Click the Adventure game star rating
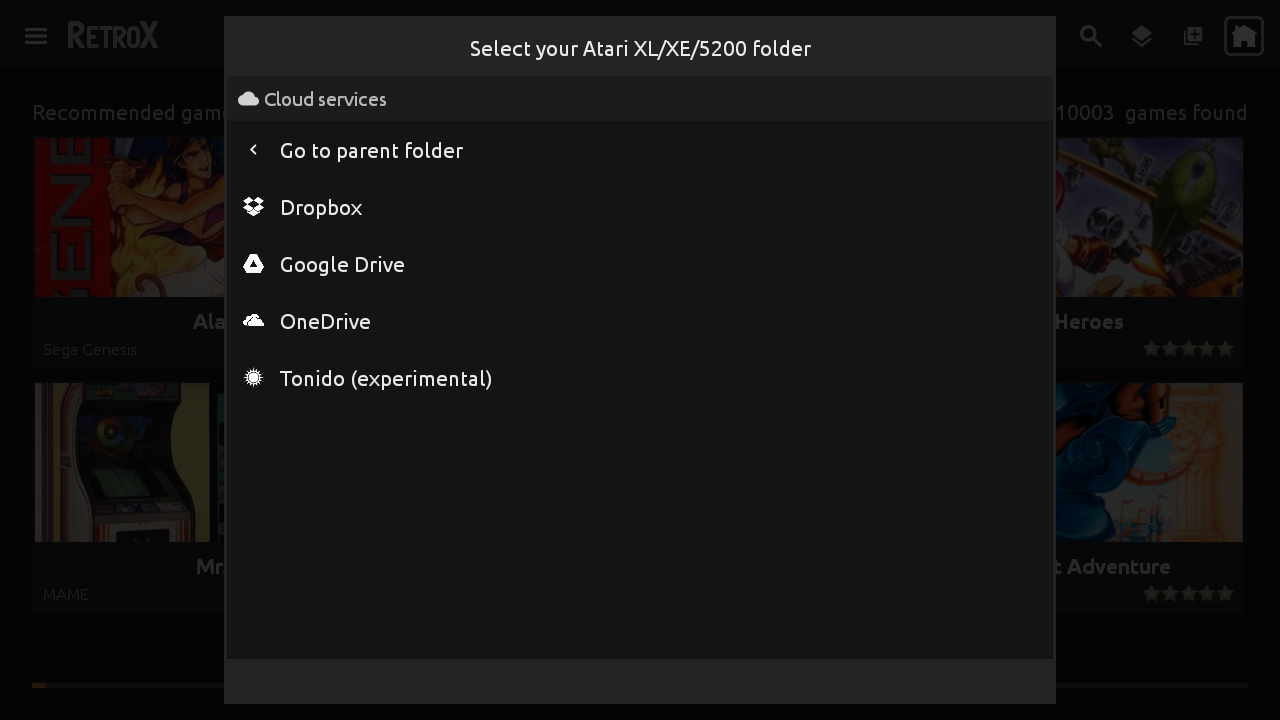 click(1188, 594)
